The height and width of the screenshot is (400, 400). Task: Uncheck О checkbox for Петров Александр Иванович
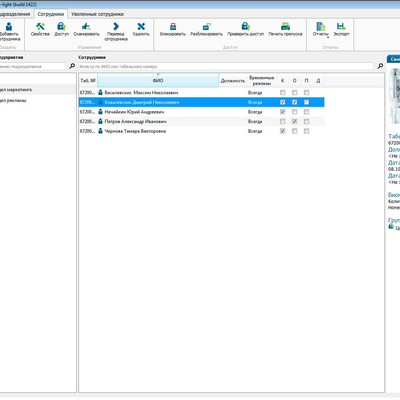pos(295,122)
